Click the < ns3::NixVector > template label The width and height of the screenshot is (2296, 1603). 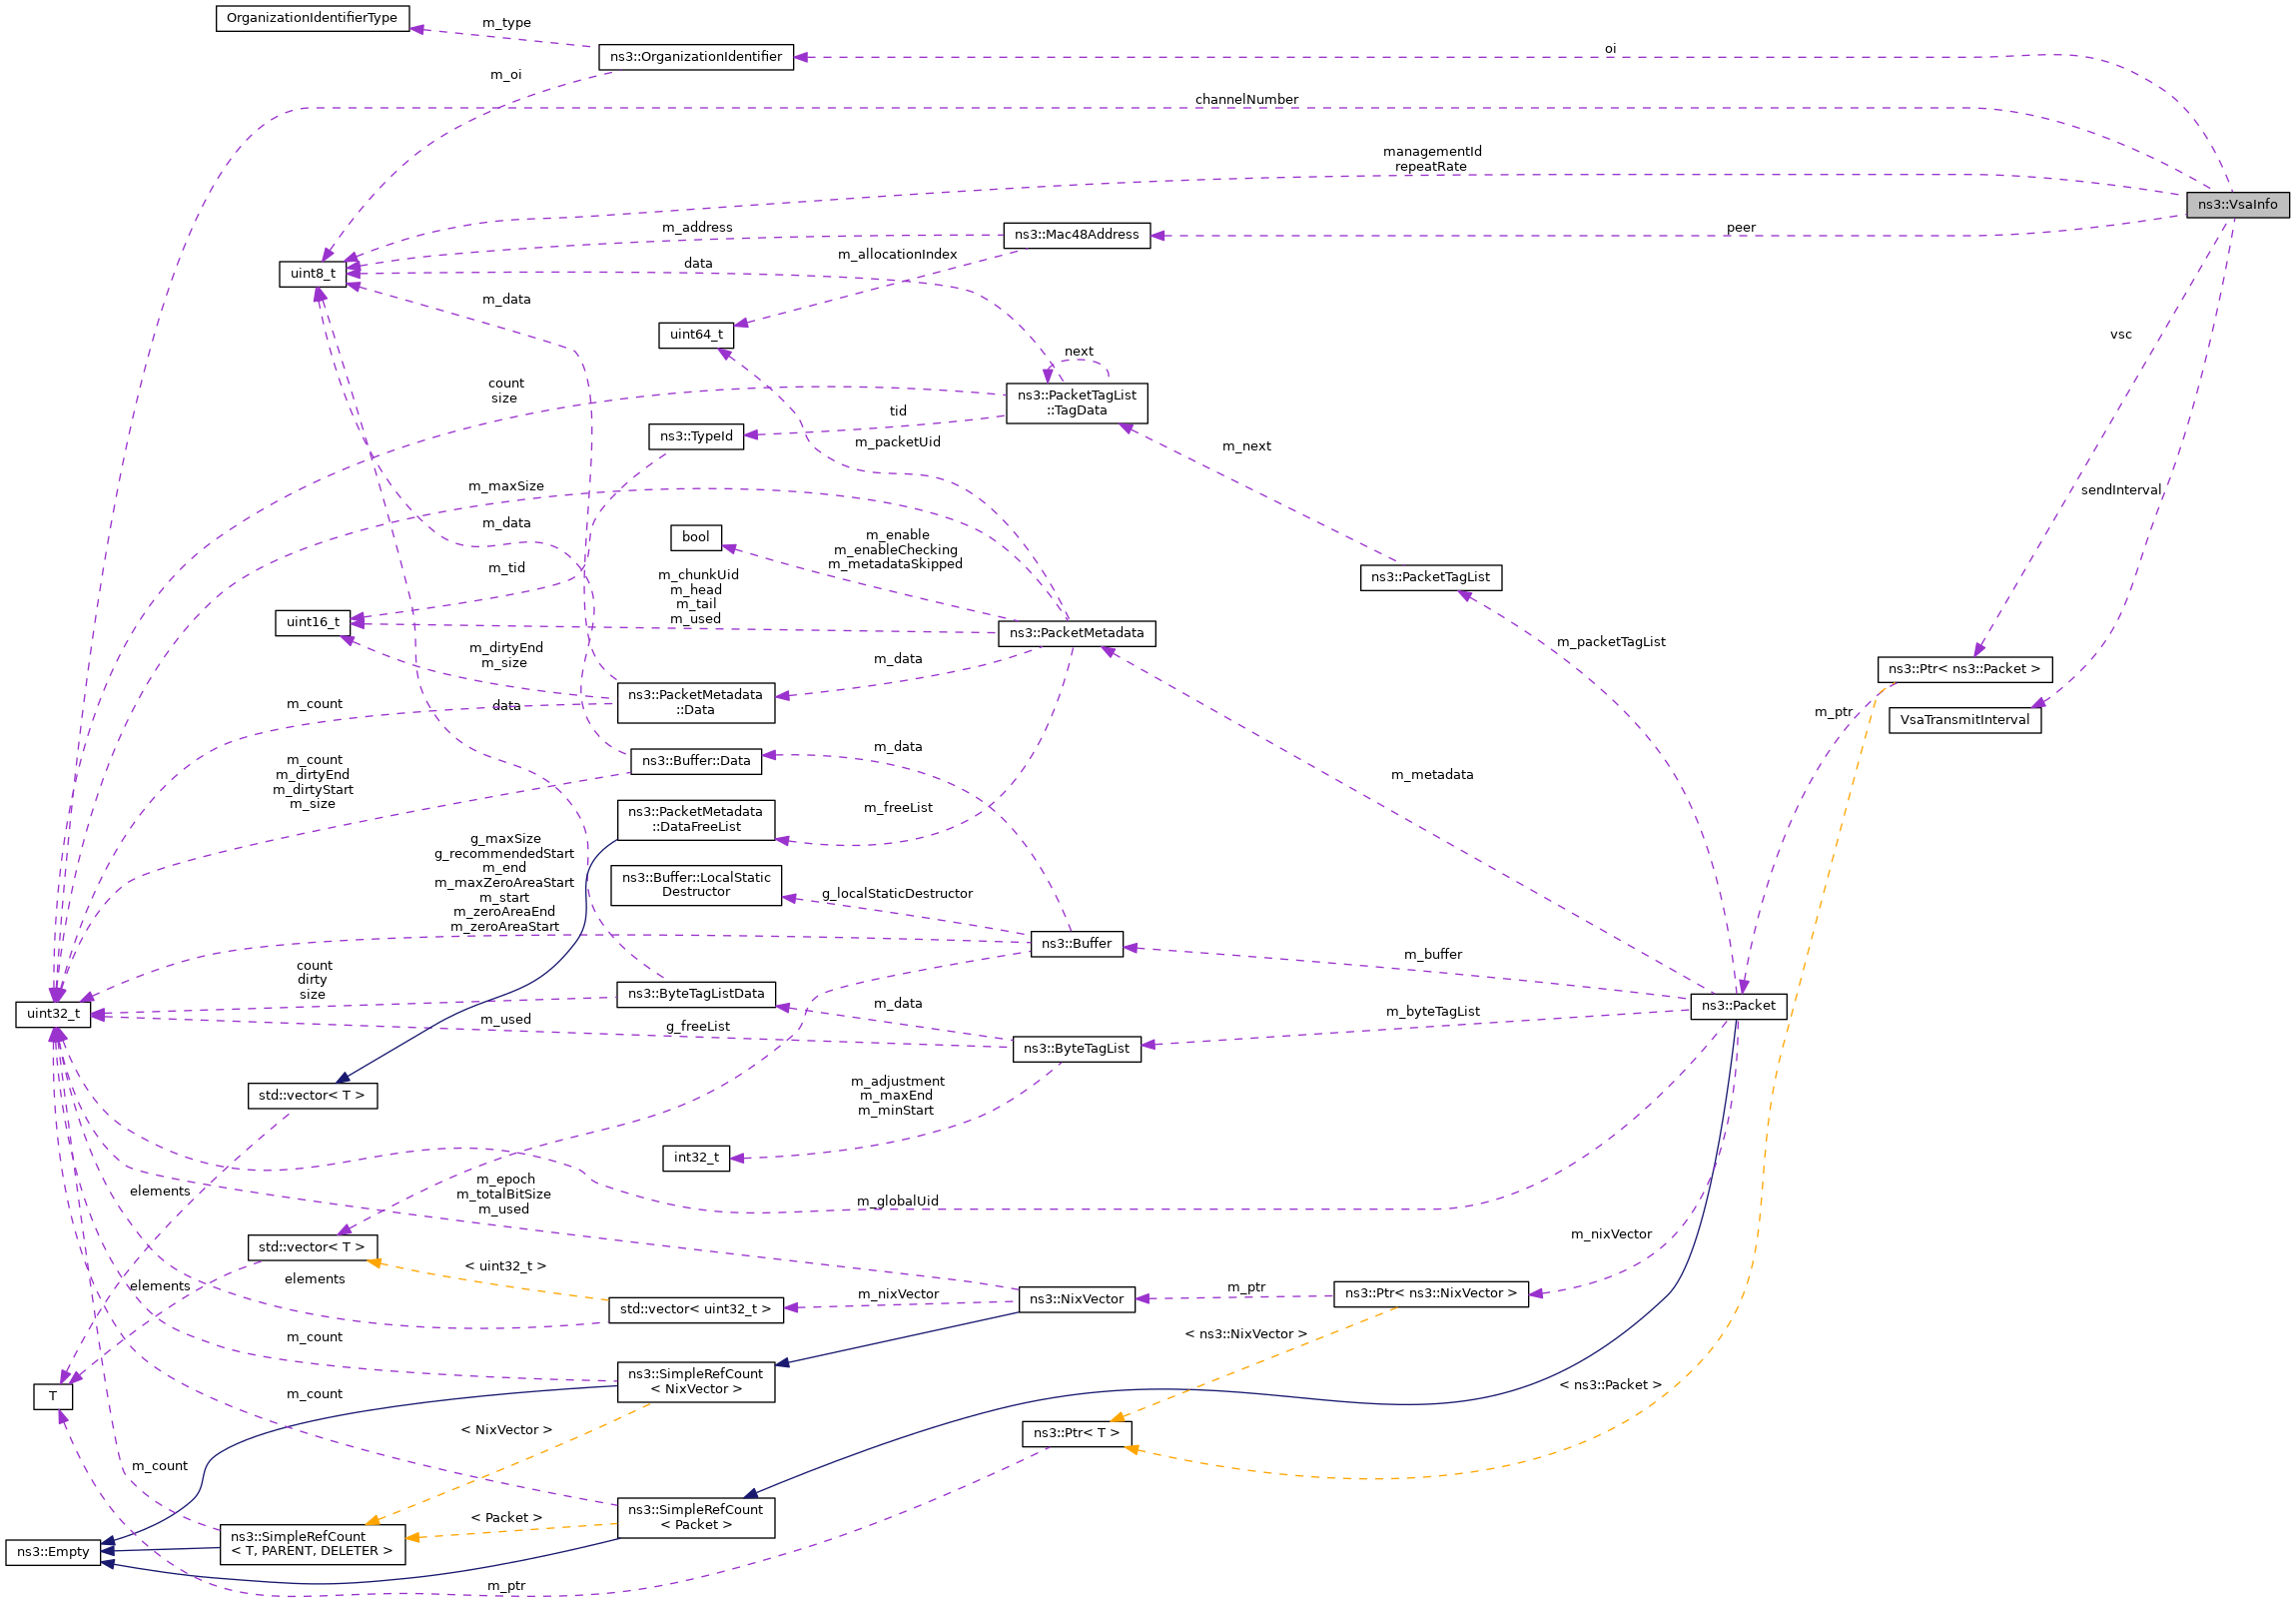click(x=1246, y=1335)
